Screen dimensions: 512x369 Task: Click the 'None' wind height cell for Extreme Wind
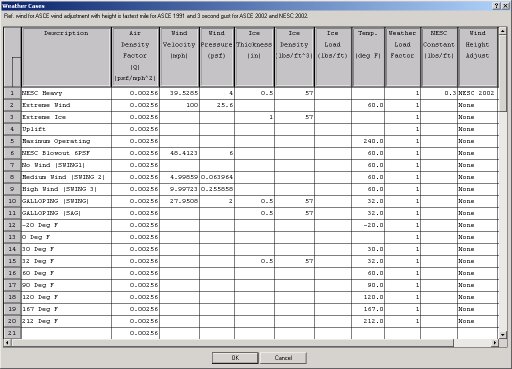click(x=478, y=105)
